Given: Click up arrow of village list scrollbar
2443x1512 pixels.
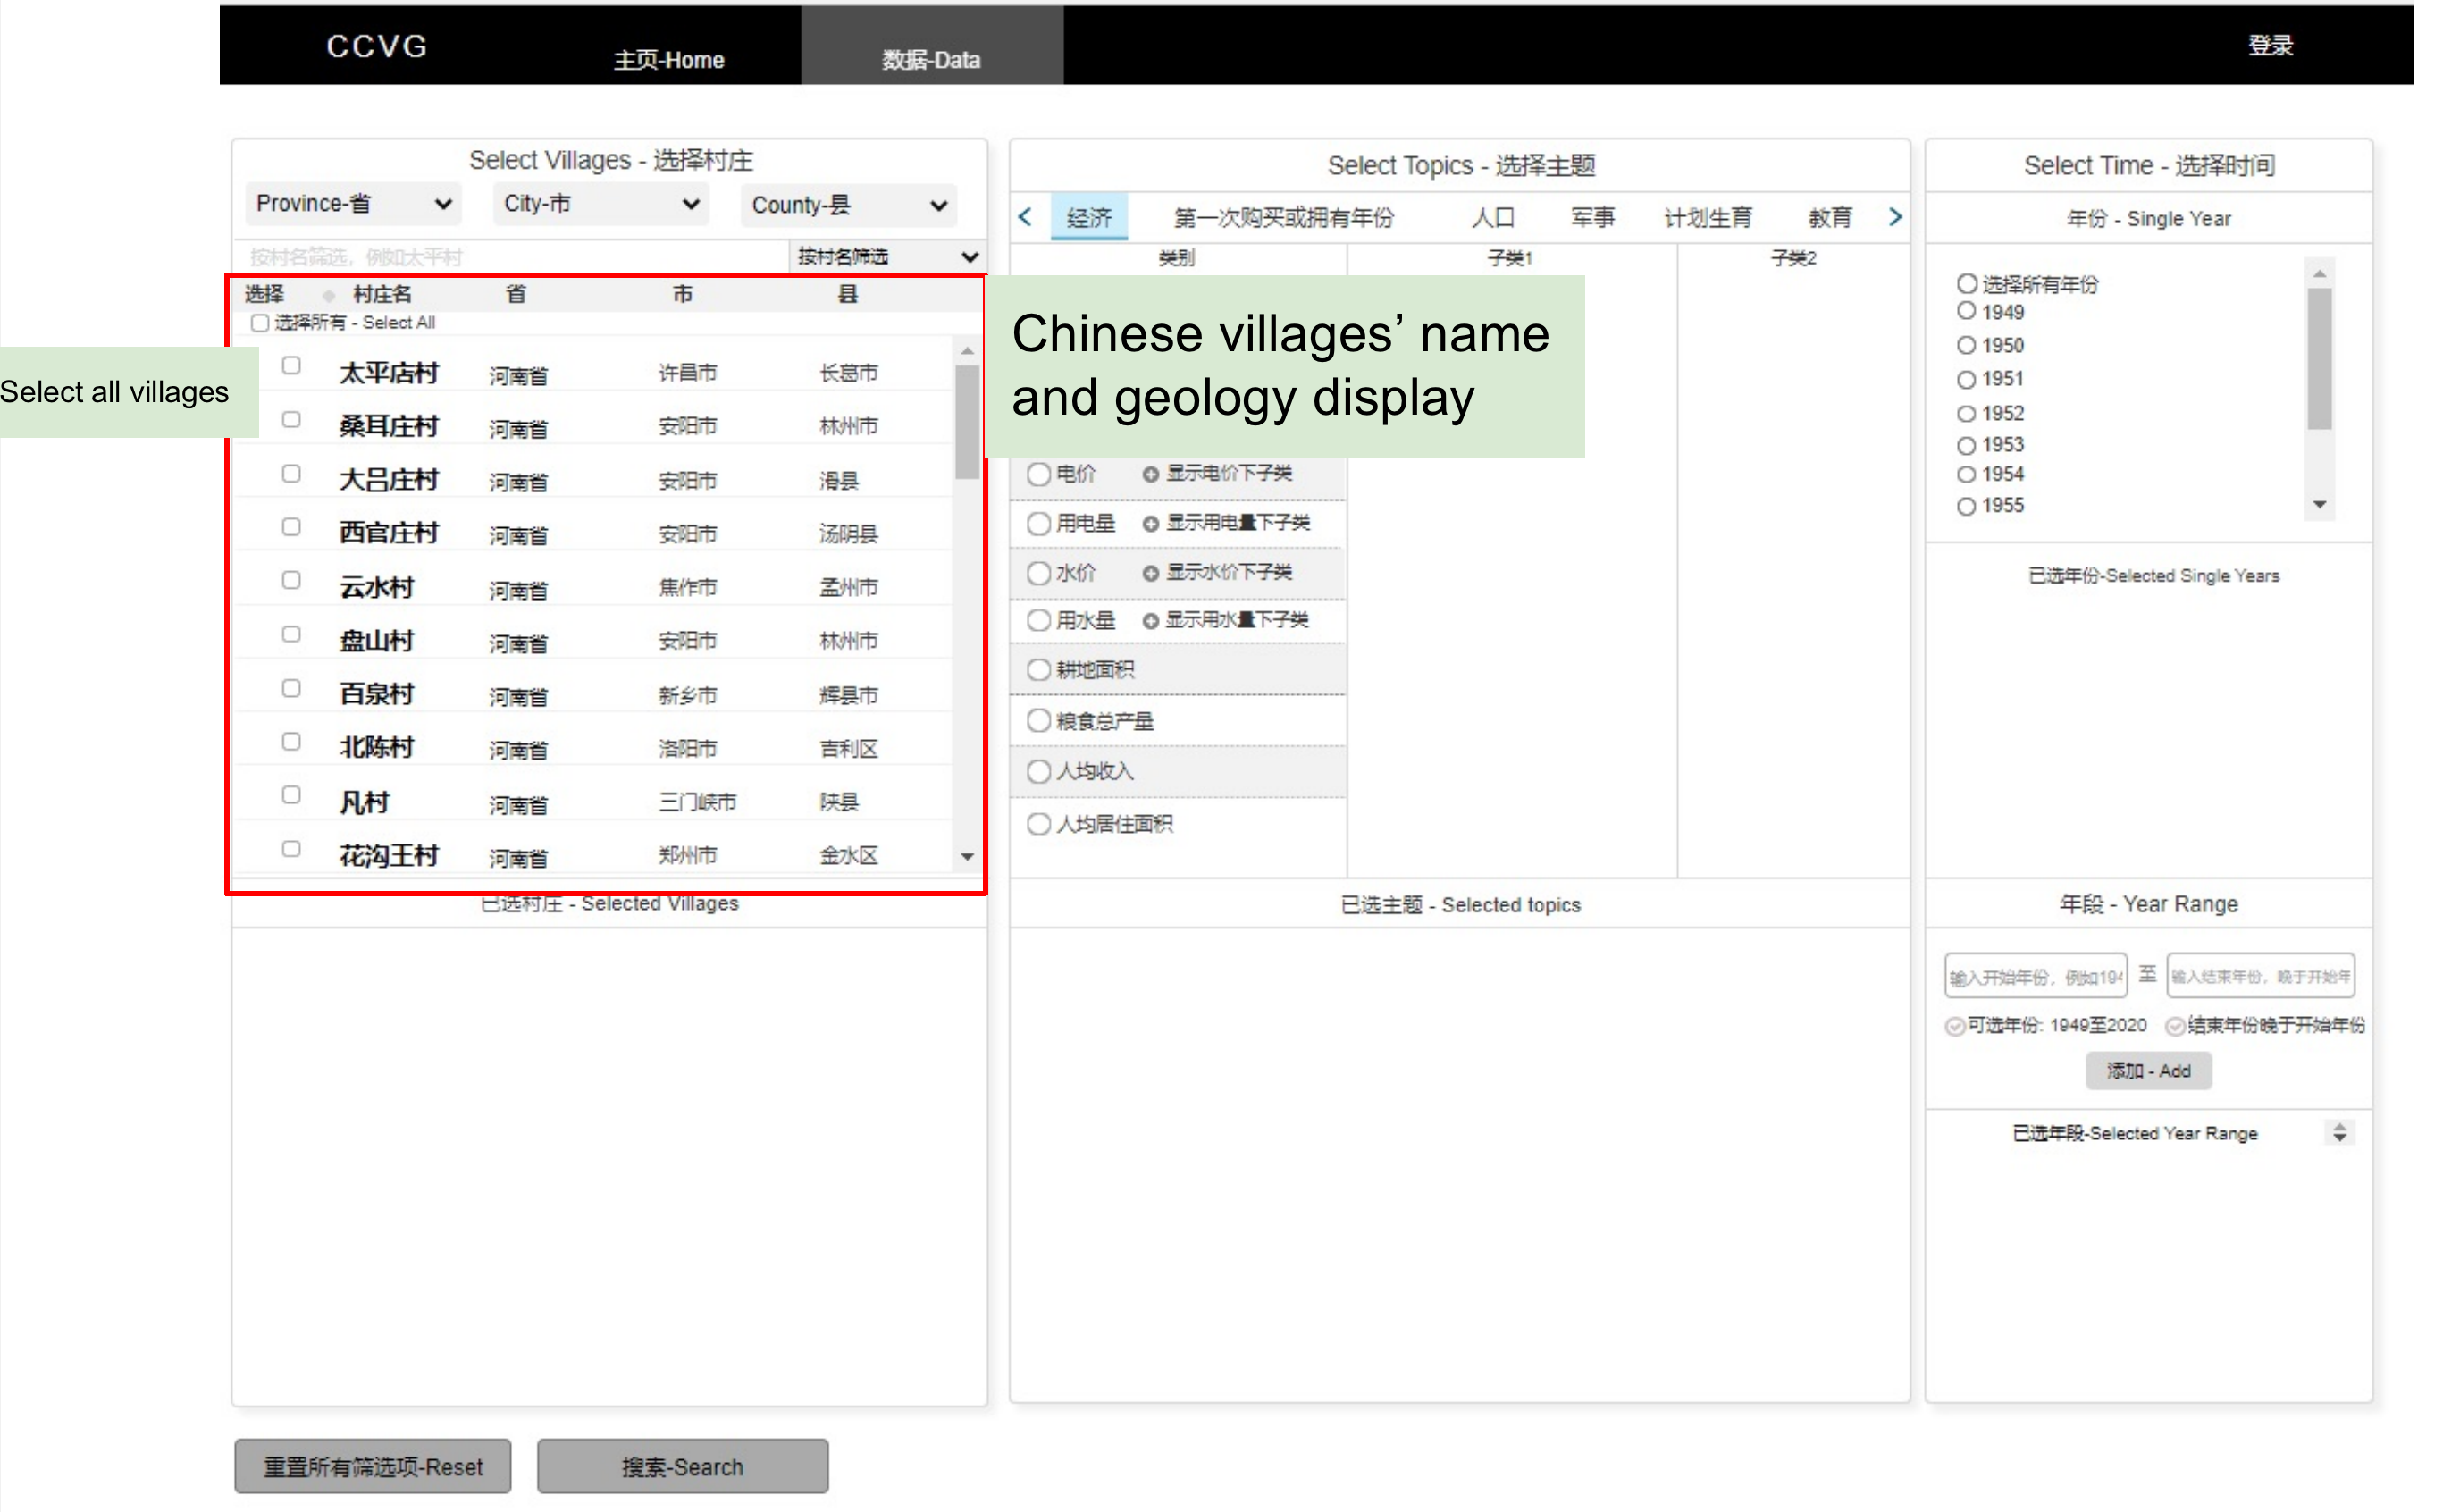Looking at the screenshot, I should [967, 351].
